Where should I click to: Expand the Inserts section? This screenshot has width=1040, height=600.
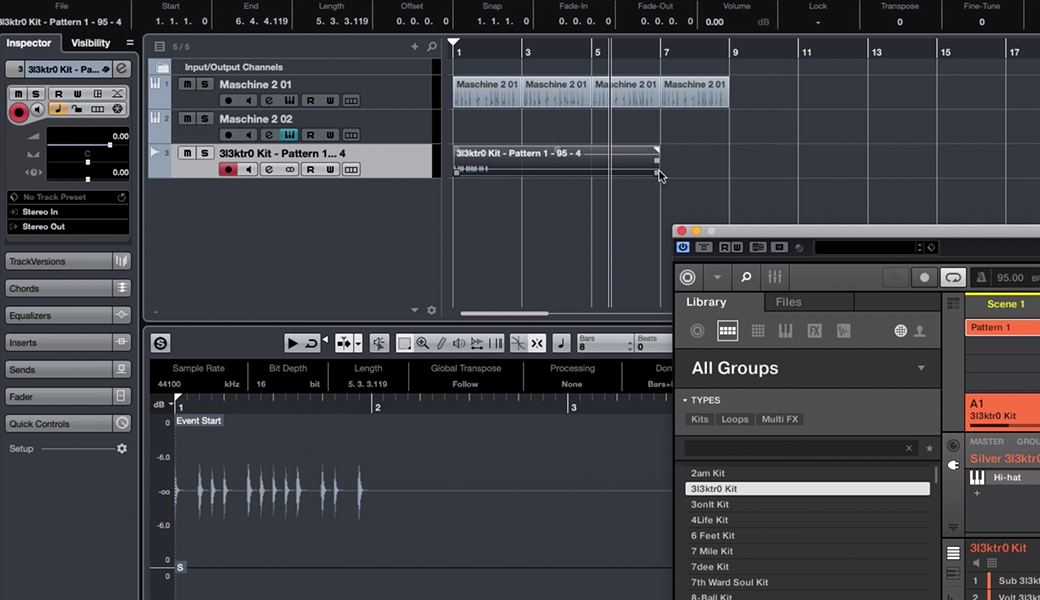coord(68,343)
